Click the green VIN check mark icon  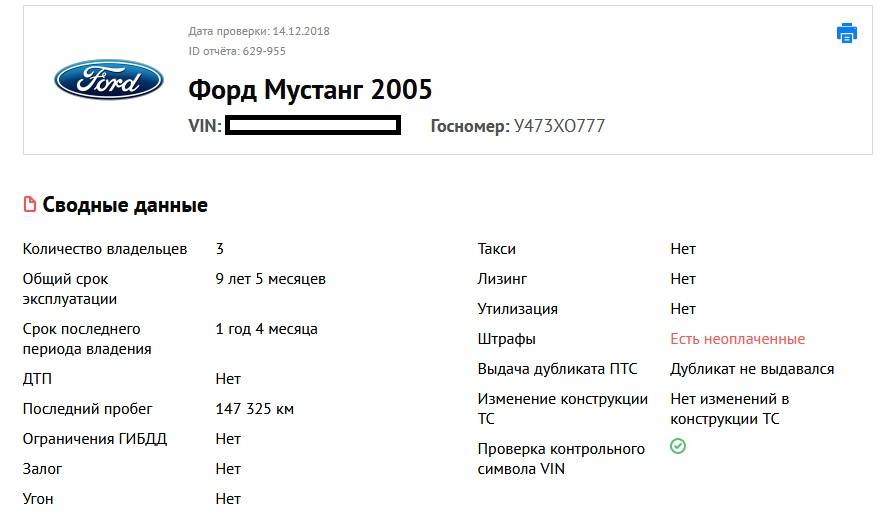(678, 446)
